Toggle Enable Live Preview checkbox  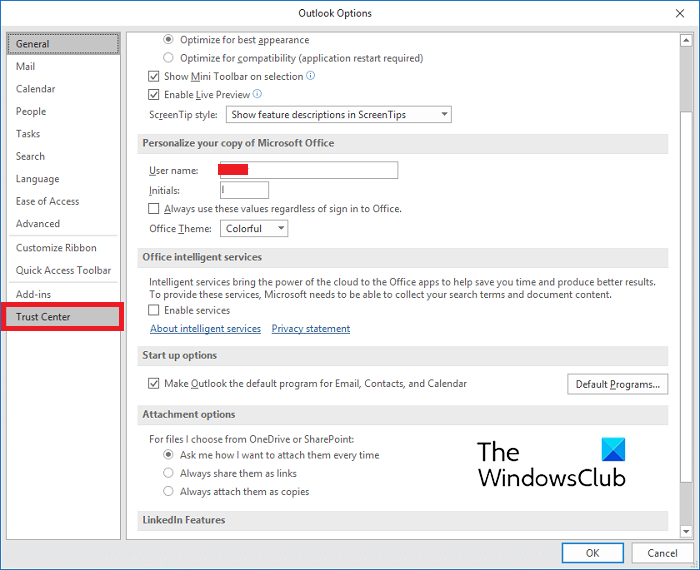click(154, 95)
